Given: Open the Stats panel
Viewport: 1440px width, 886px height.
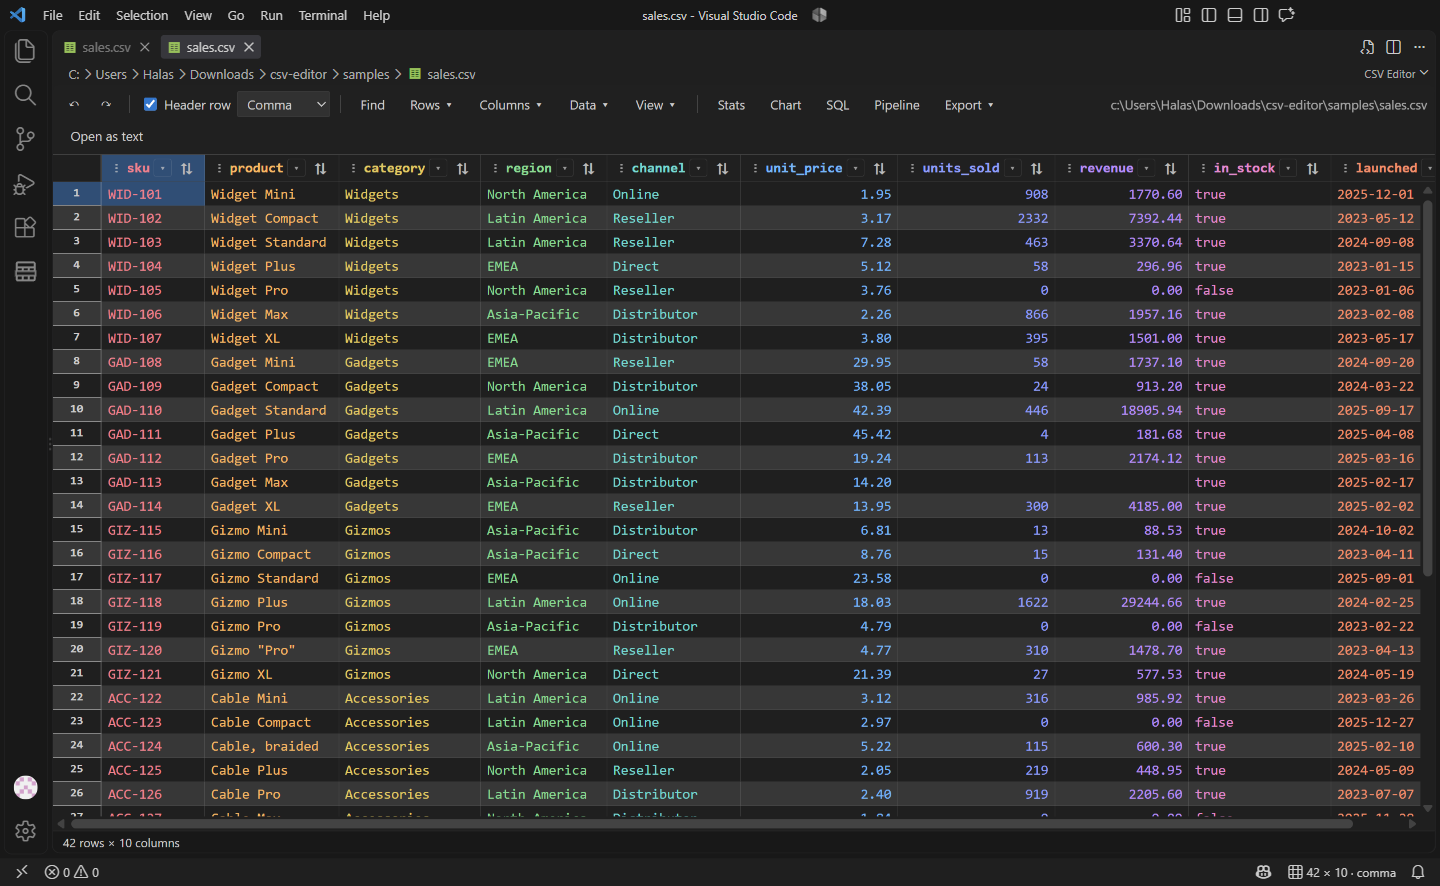Looking at the screenshot, I should point(731,105).
